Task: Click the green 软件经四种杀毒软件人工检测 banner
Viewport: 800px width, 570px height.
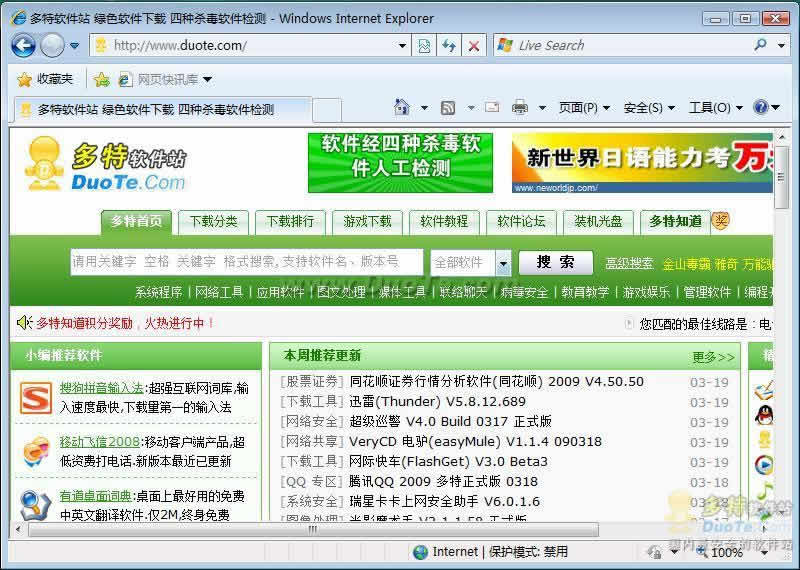Action: coord(401,163)
